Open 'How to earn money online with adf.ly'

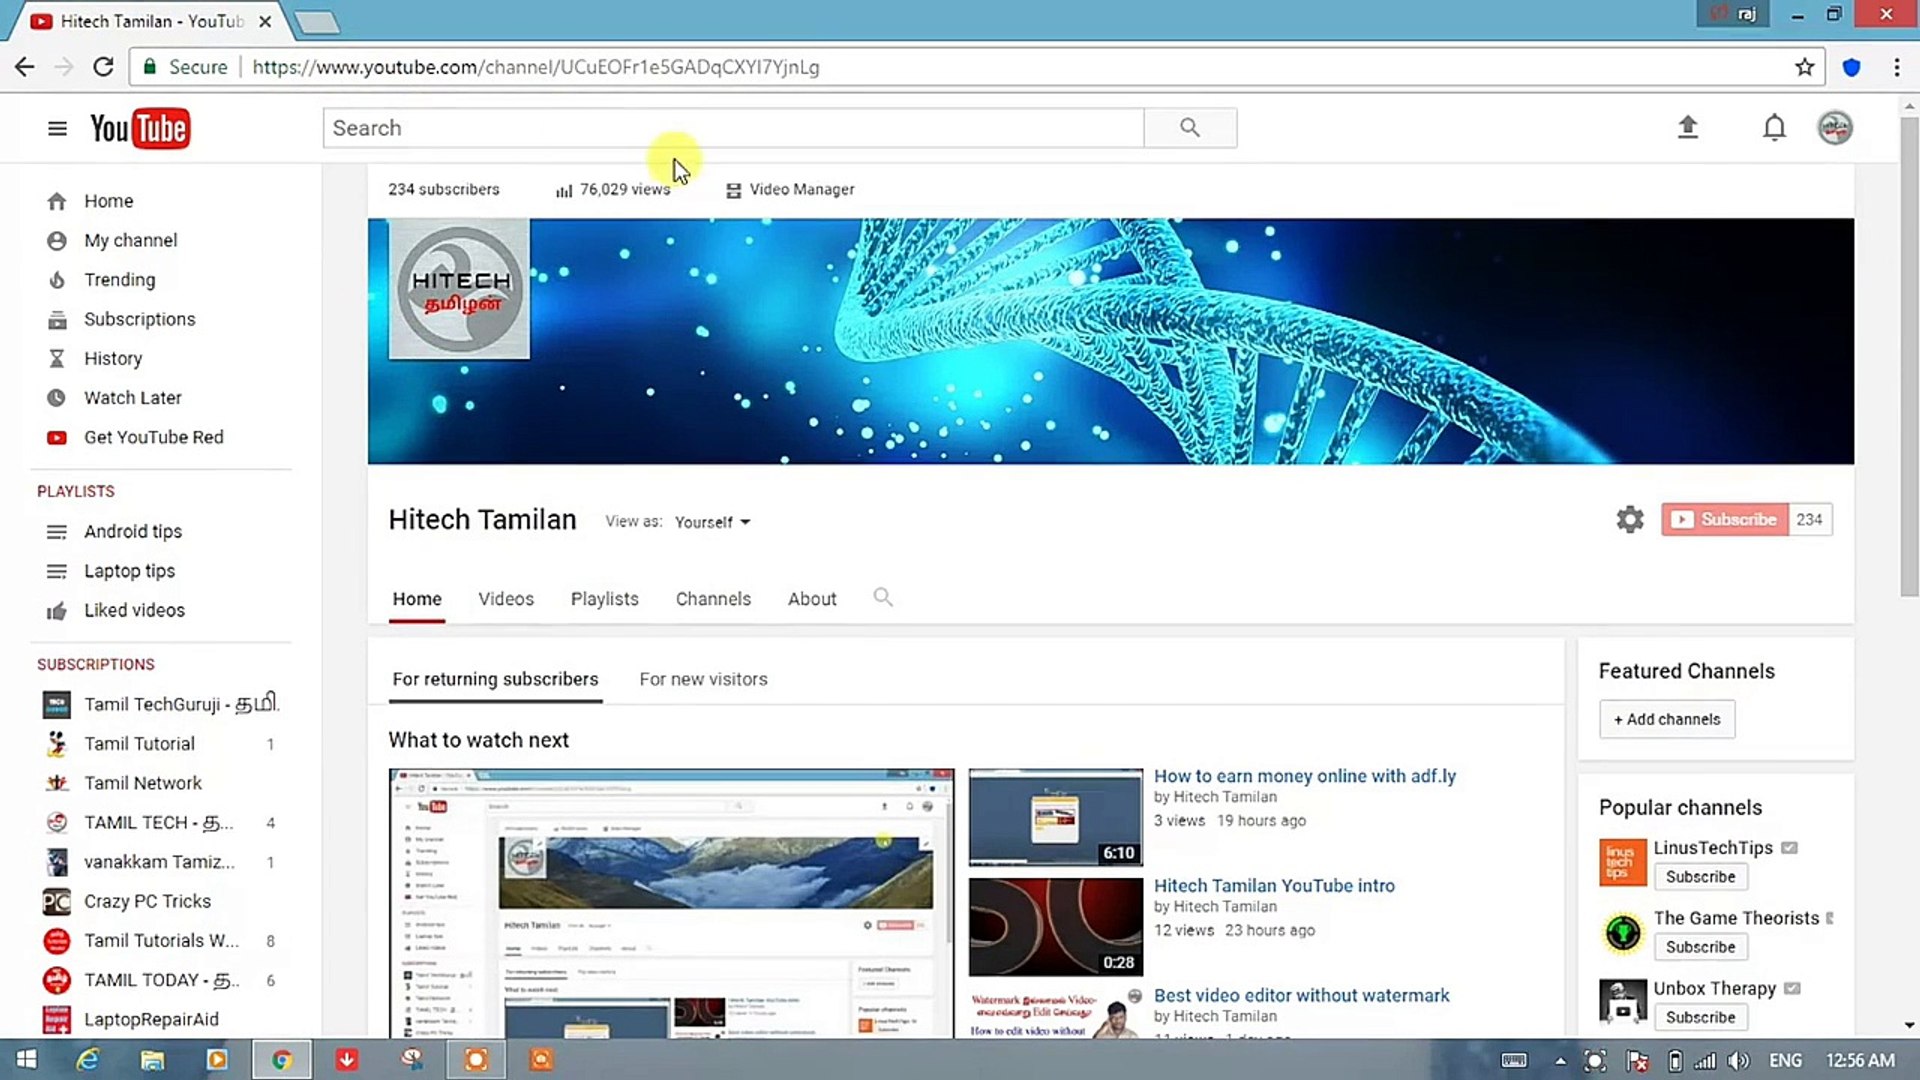click(x=1304, y=775)
